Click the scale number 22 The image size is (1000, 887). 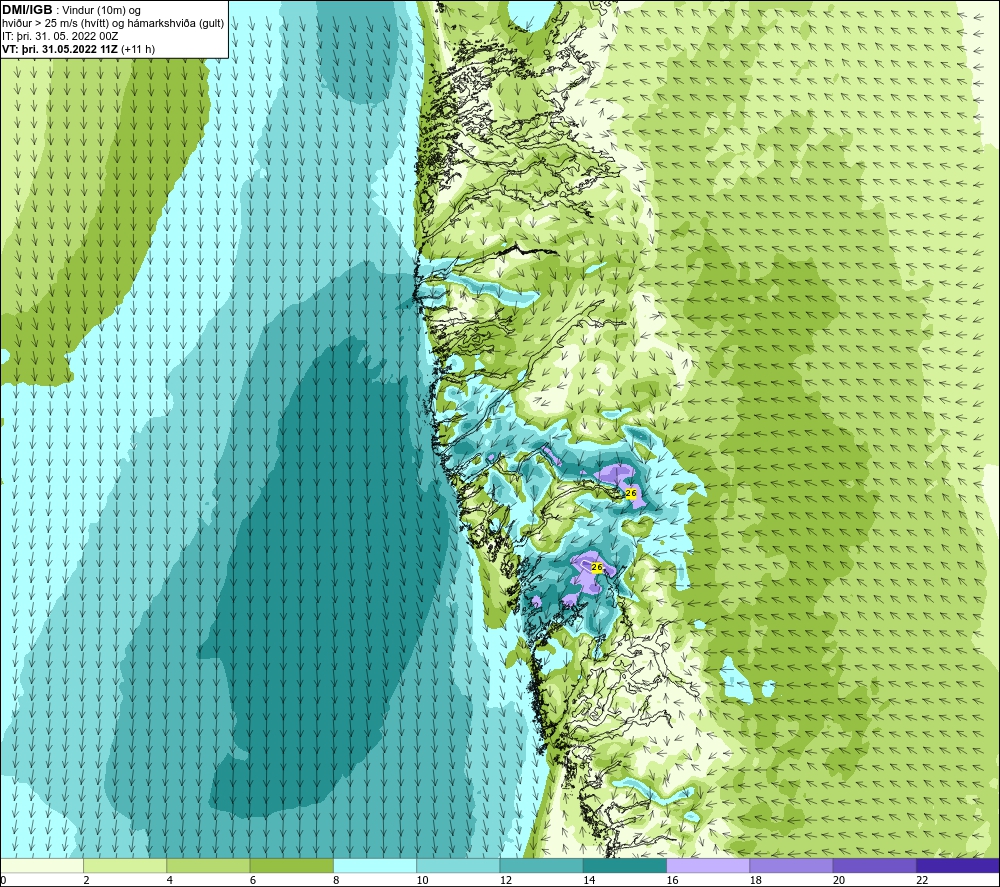pyautogui.click(x=923, y=880)
